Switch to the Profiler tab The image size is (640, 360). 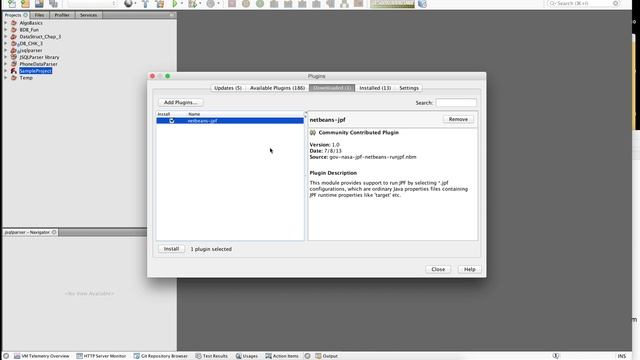pyautogui.click(x=62, y=15)
